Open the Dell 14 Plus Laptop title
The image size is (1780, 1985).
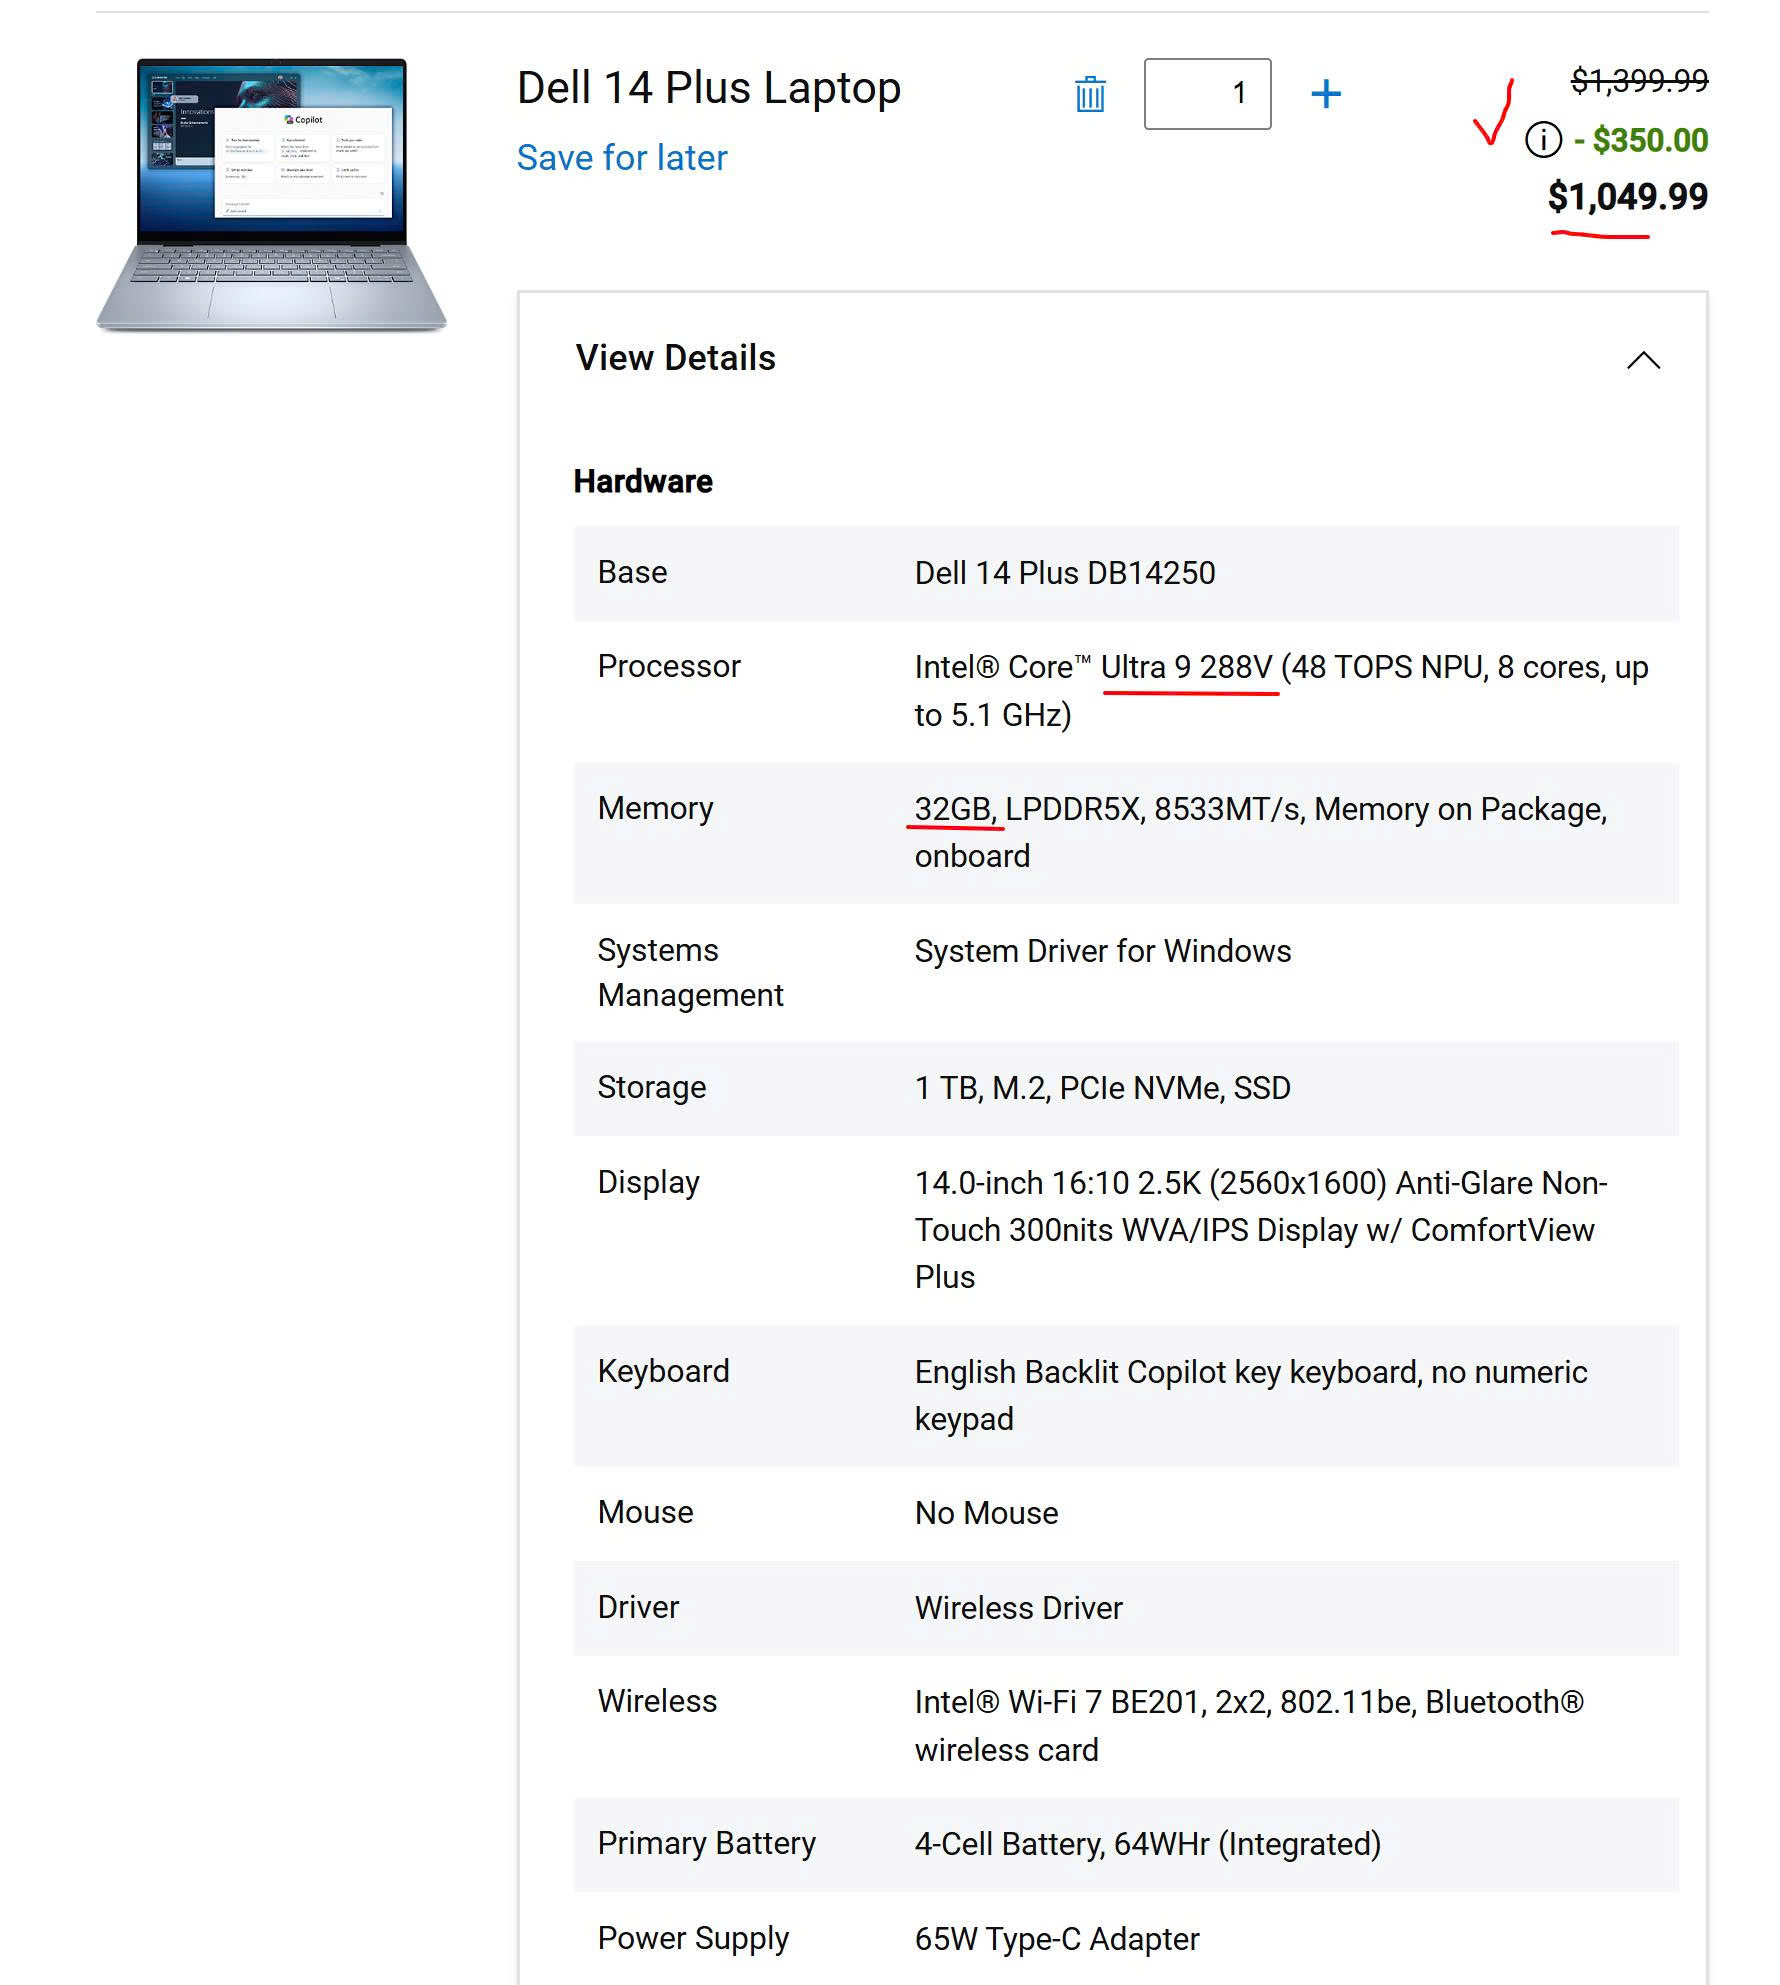pos(708,88)
